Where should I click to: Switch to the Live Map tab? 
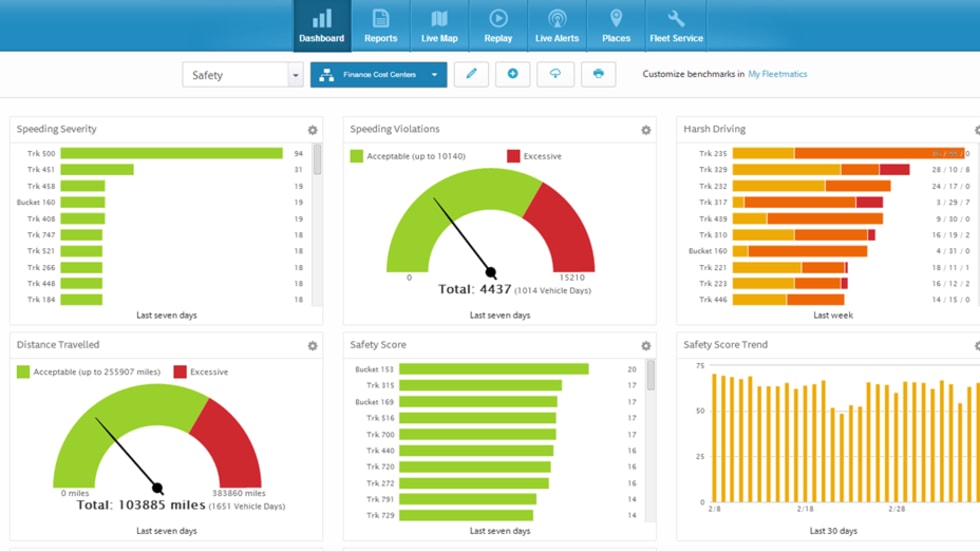439,26
